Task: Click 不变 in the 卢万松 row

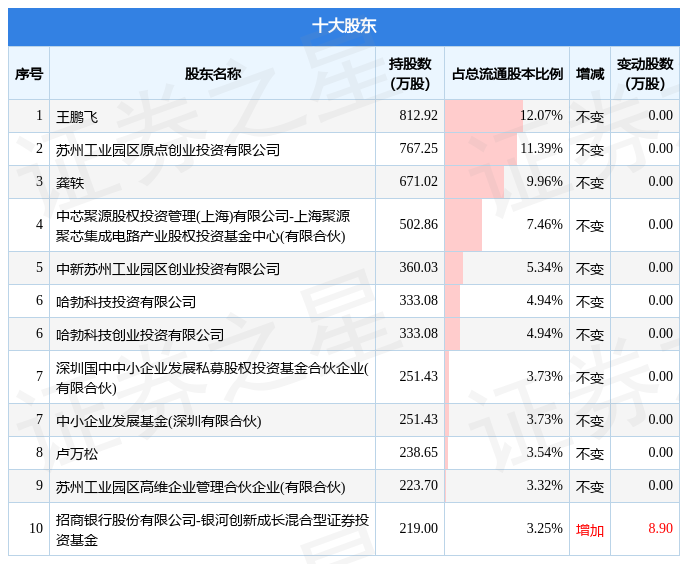Action: pos(590,453)
